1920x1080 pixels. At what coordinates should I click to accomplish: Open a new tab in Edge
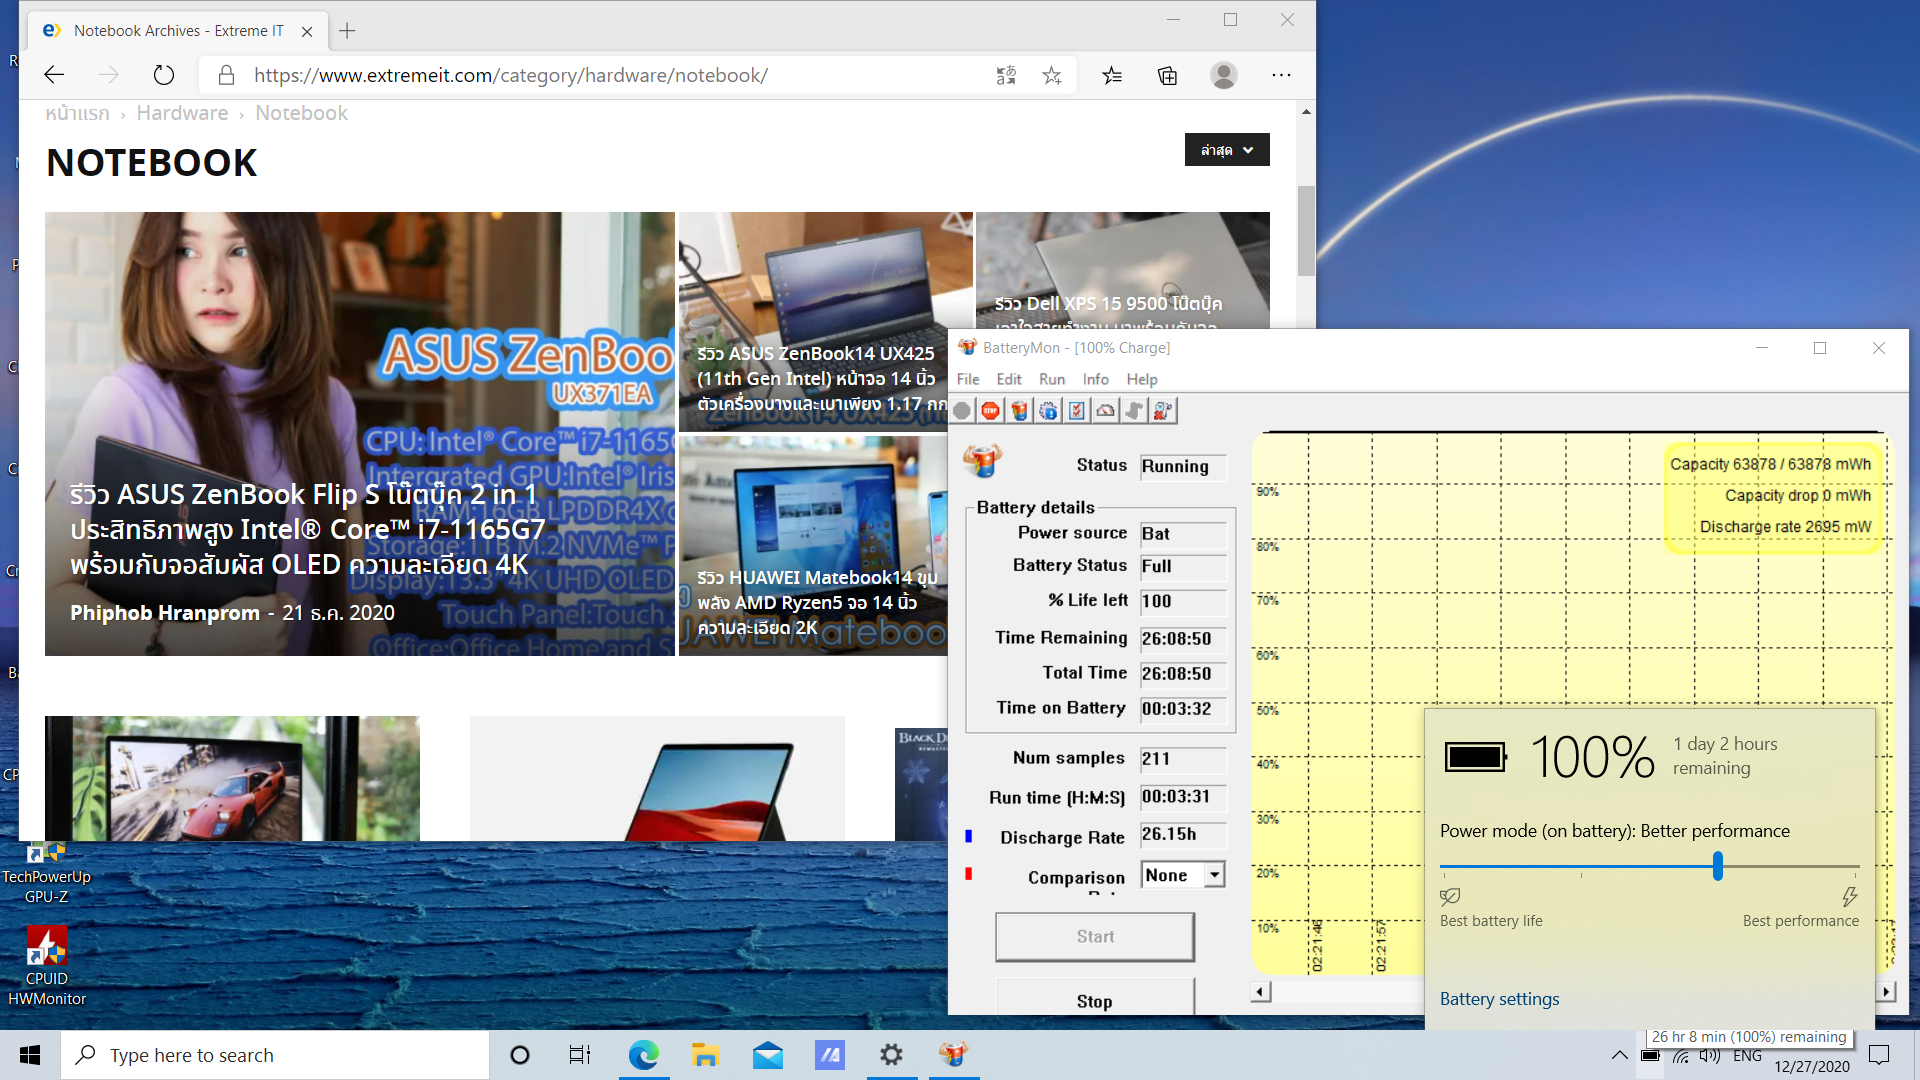pos(347,31)
